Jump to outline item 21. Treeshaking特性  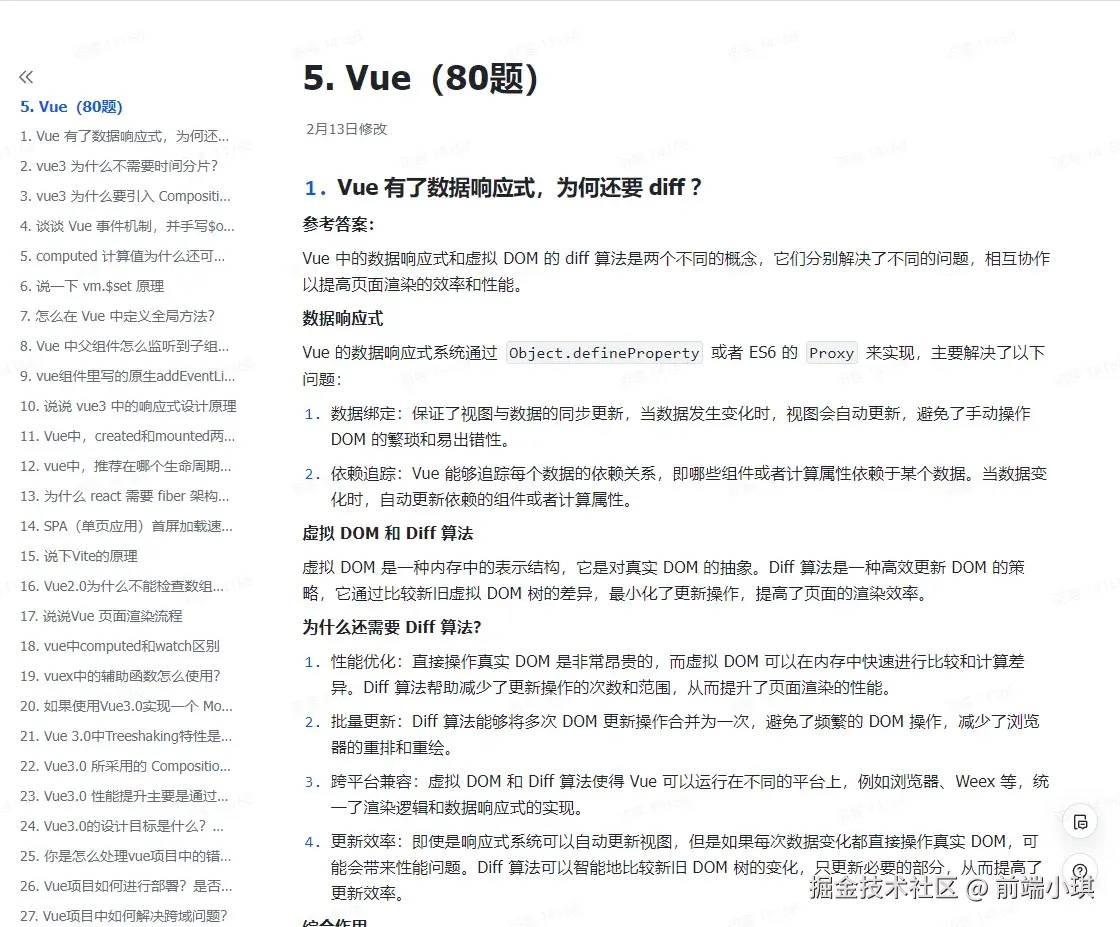click(126, 736)
